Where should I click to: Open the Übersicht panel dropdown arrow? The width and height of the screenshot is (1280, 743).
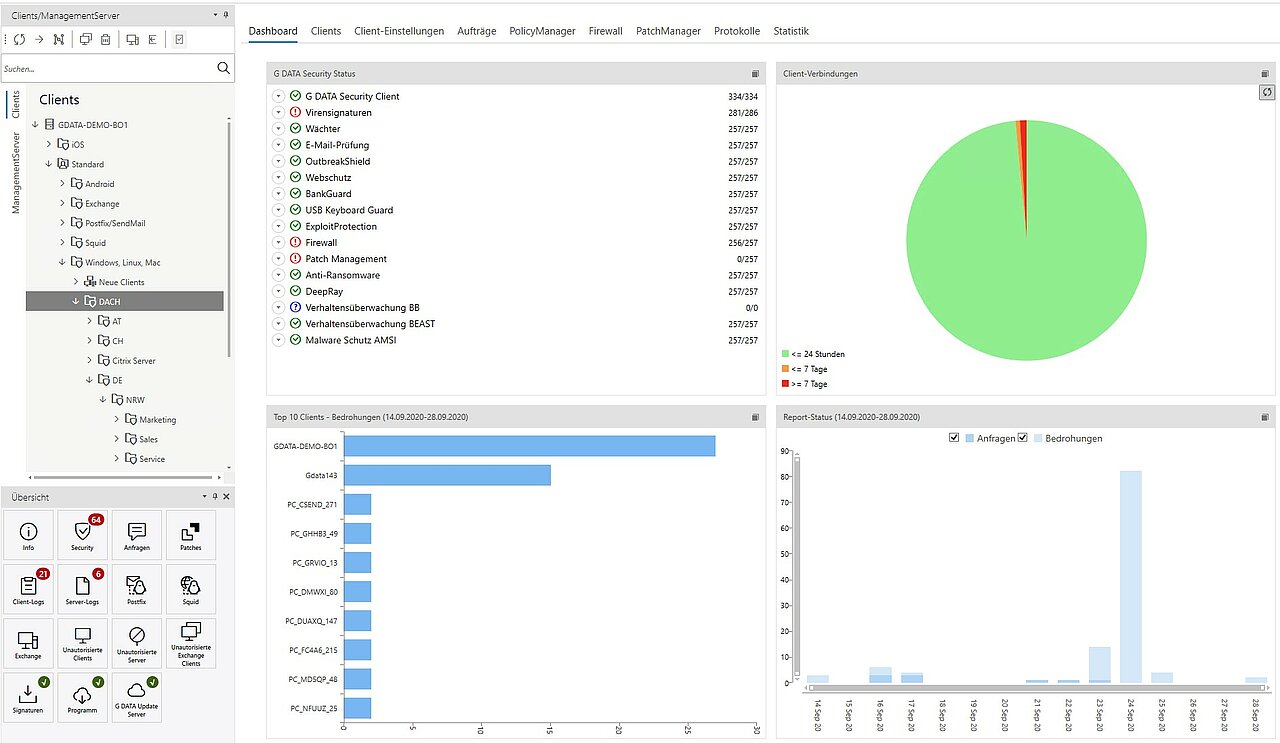[x=203, y=497]
